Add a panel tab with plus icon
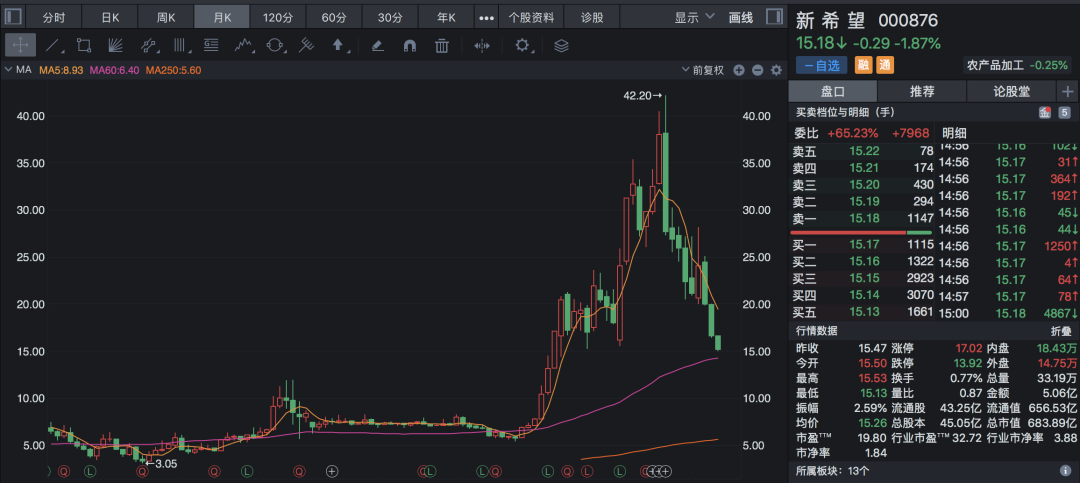 click(x=1068, y=91)
